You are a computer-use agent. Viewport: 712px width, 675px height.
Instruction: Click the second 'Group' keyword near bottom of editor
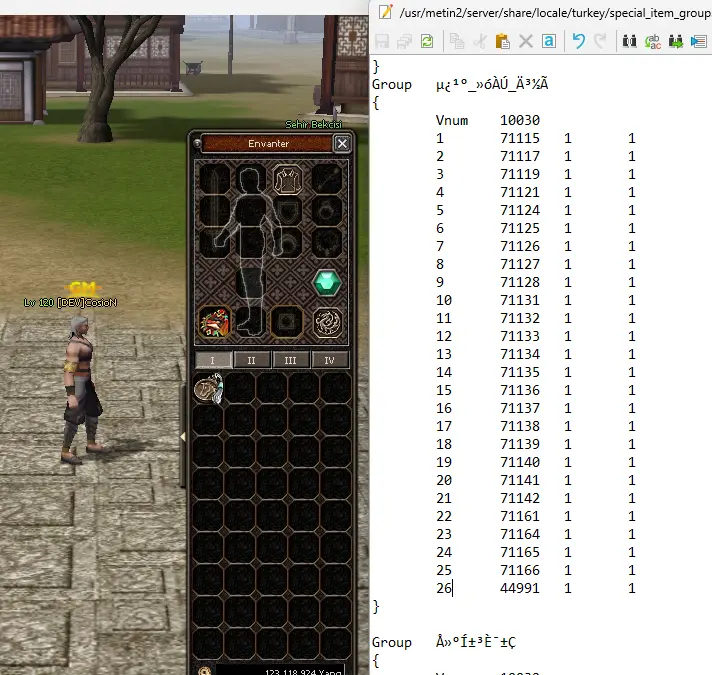pos(392,642)
